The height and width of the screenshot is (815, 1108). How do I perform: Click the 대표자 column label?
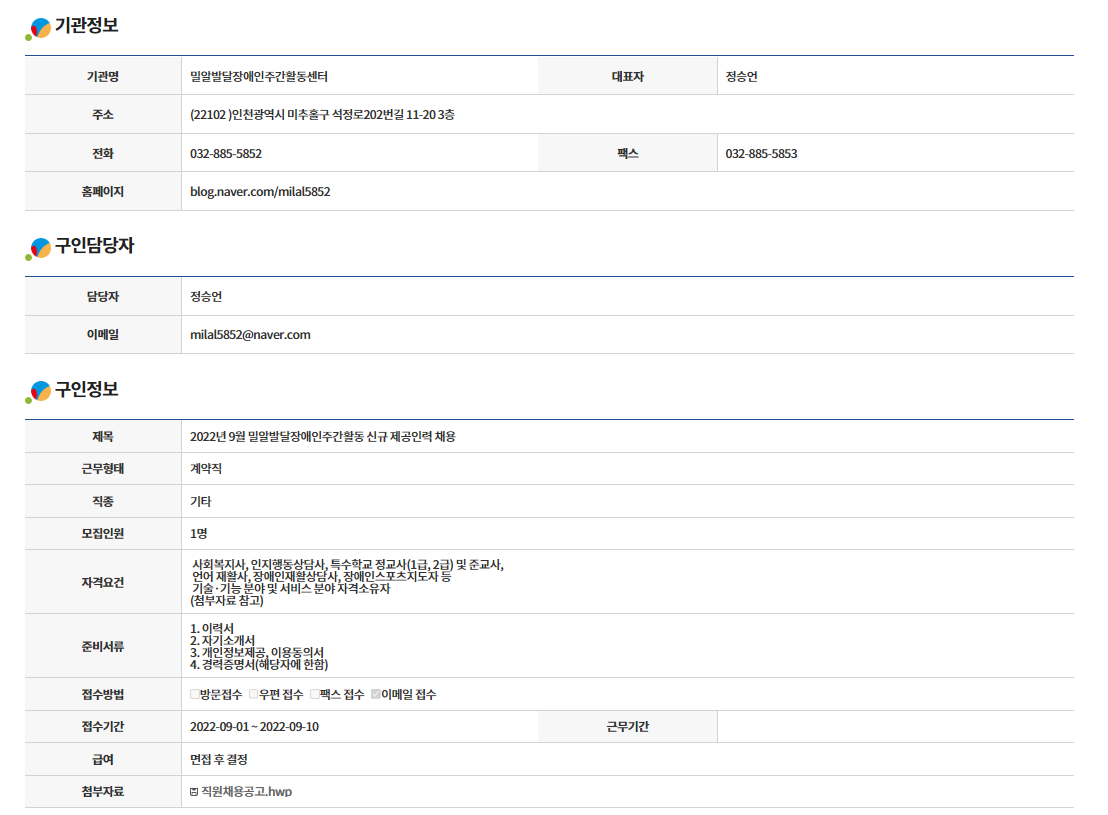point(627,76)
